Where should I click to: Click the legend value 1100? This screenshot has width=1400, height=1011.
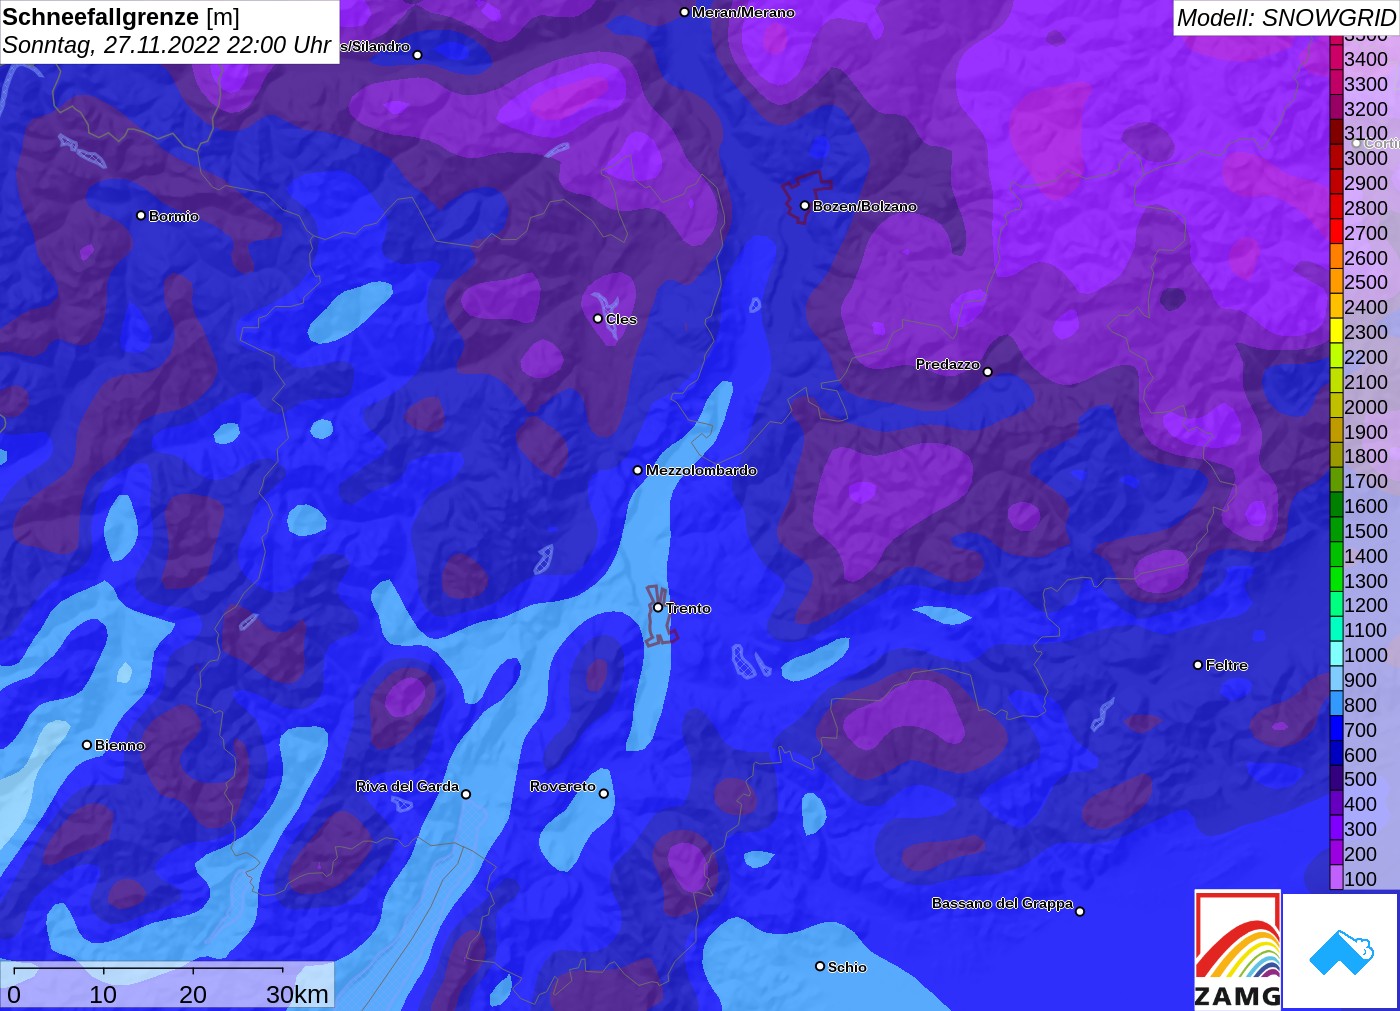point(1366,630)
